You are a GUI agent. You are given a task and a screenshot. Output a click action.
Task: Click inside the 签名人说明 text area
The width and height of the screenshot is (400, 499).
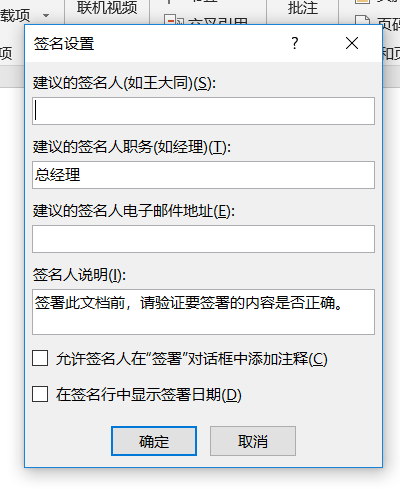[x=203, y=312]
